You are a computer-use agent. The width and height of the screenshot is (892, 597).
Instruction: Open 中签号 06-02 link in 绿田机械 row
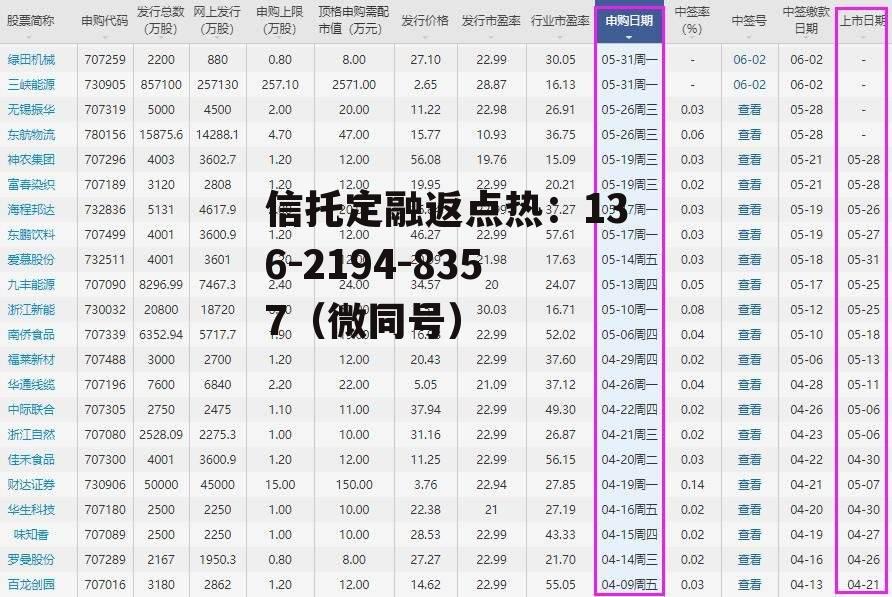click(x=749, y=59)
